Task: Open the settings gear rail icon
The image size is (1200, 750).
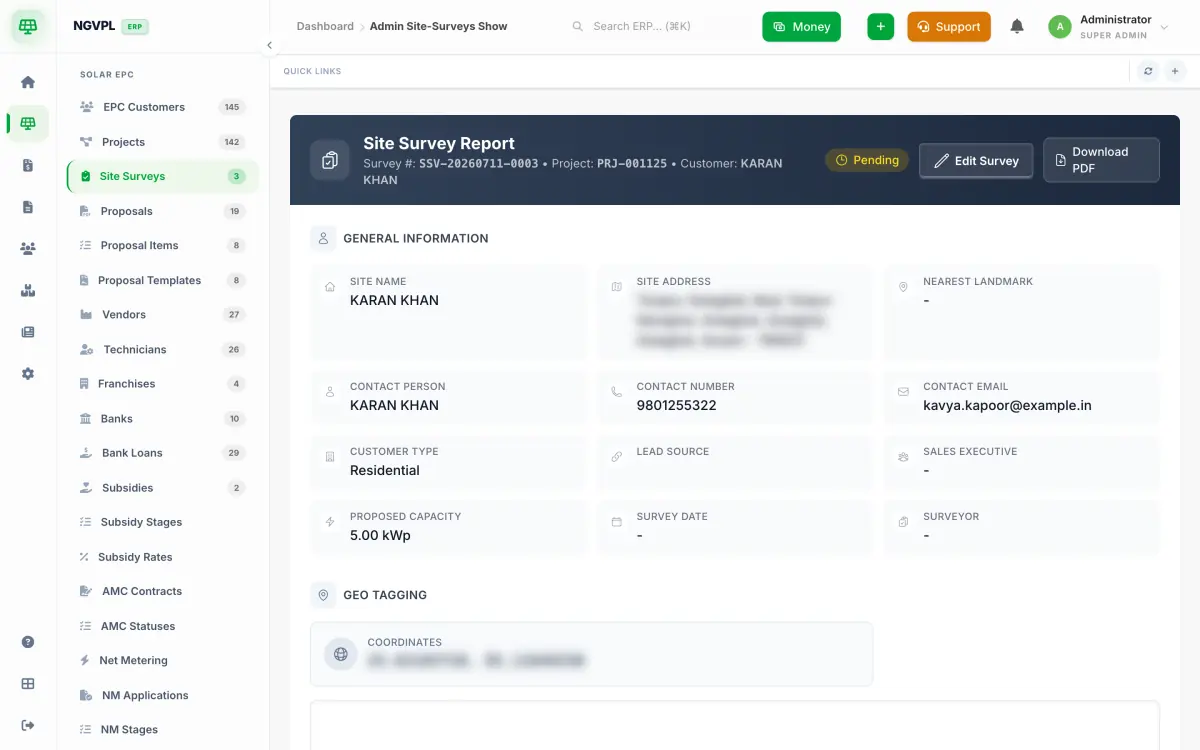Action: (28, 374)
